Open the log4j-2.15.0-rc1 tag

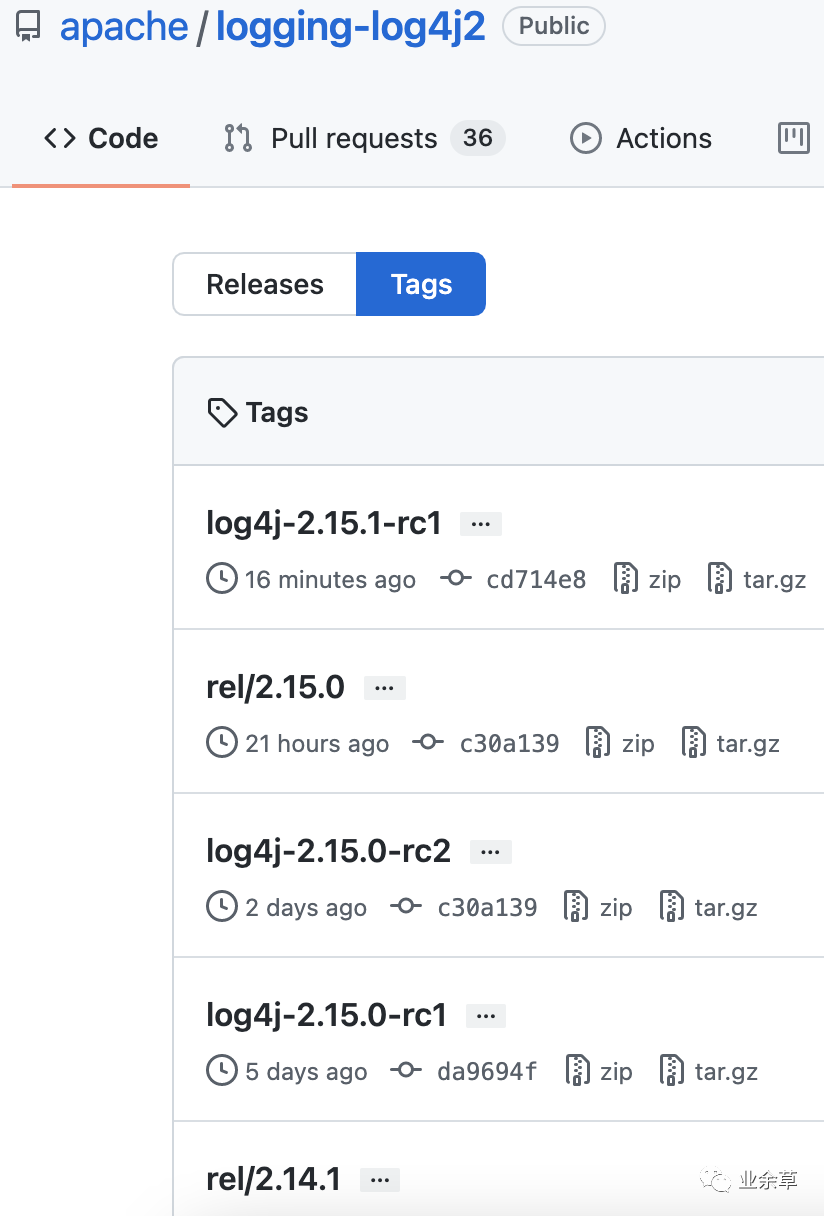[x=326, y=1015]
